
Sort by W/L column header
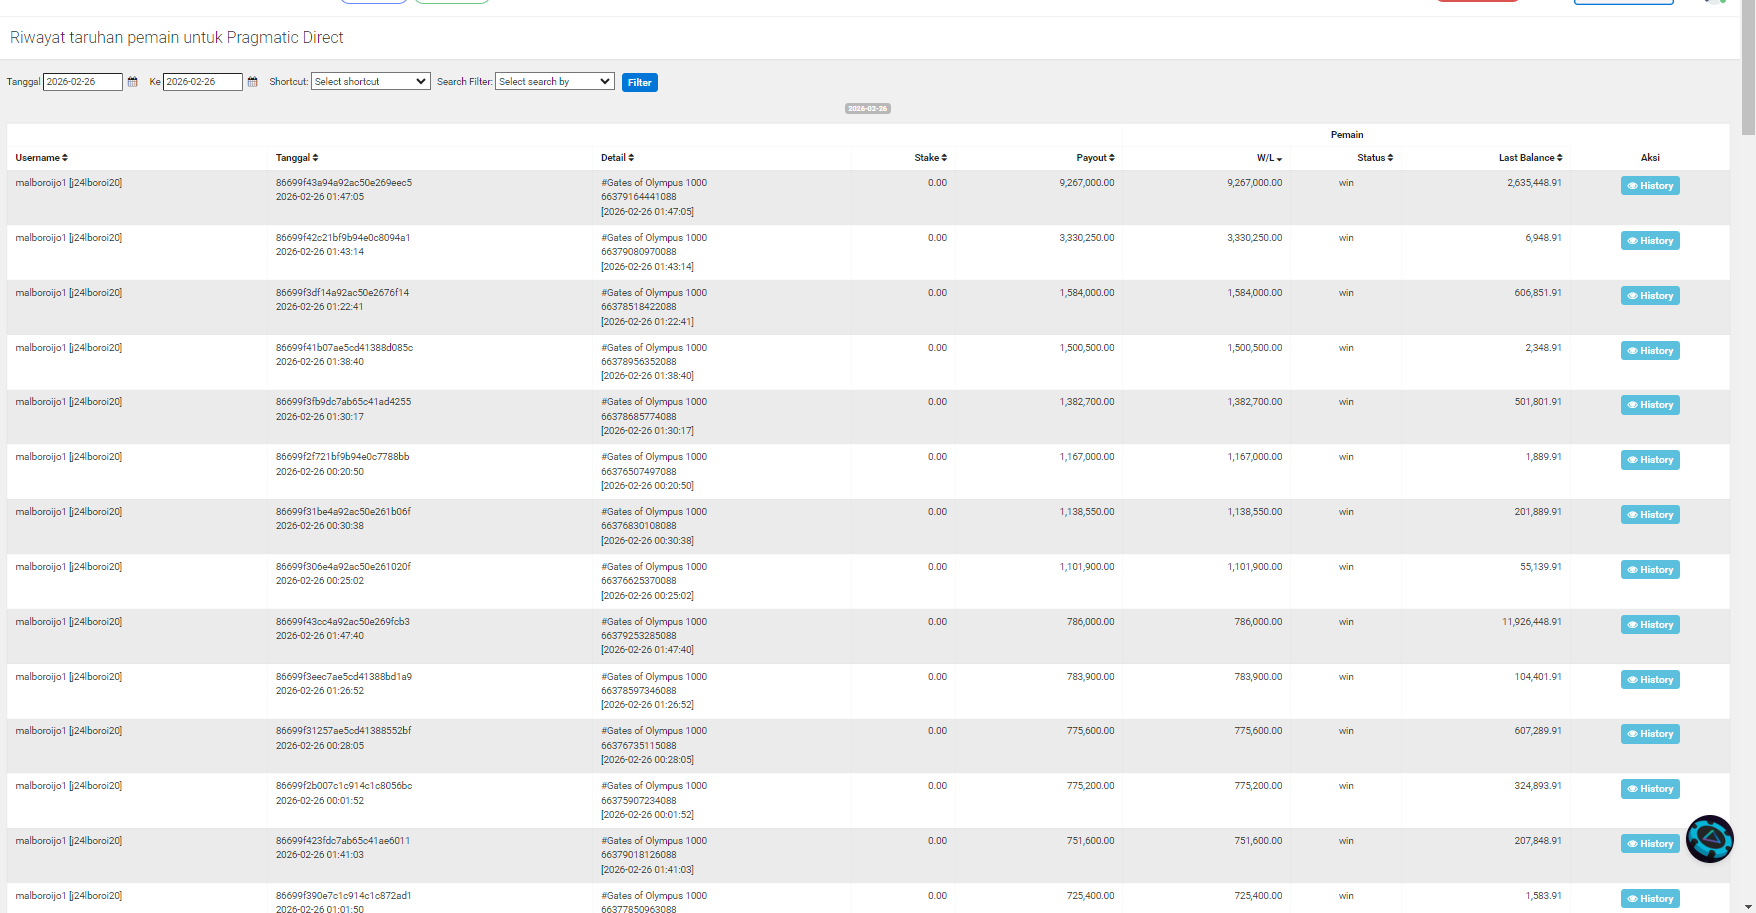[1269, 158]
